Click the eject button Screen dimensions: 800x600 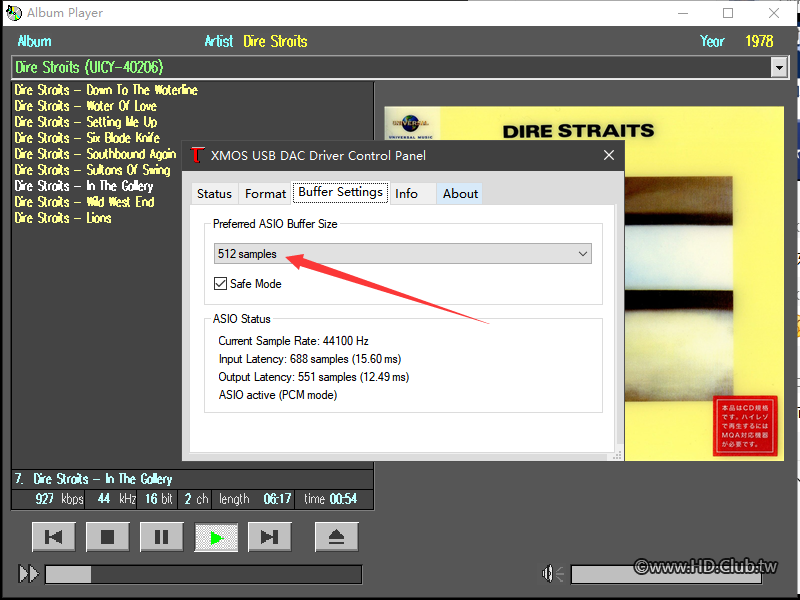[x=337, y=537]
